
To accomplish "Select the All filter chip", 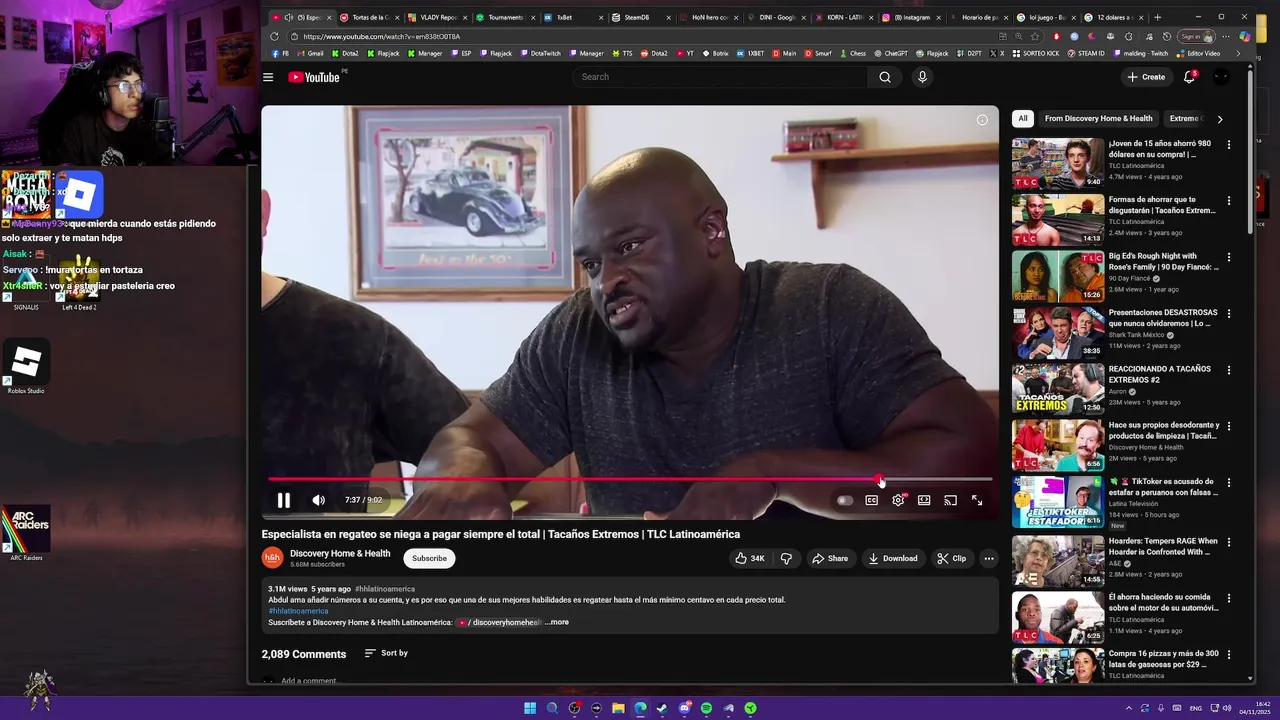I will 1023,118.
